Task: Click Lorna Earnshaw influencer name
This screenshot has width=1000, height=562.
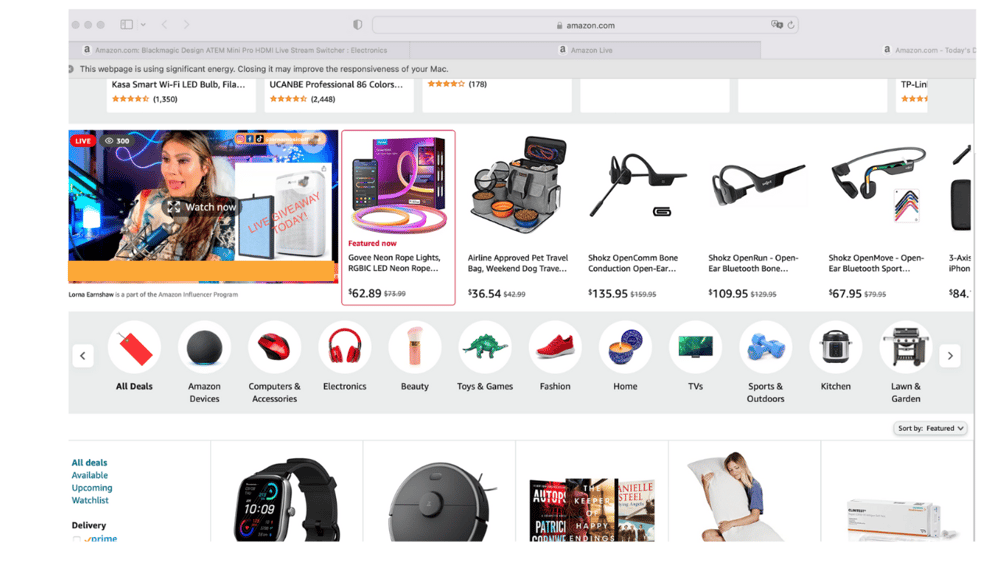Action: coord(91,295)
